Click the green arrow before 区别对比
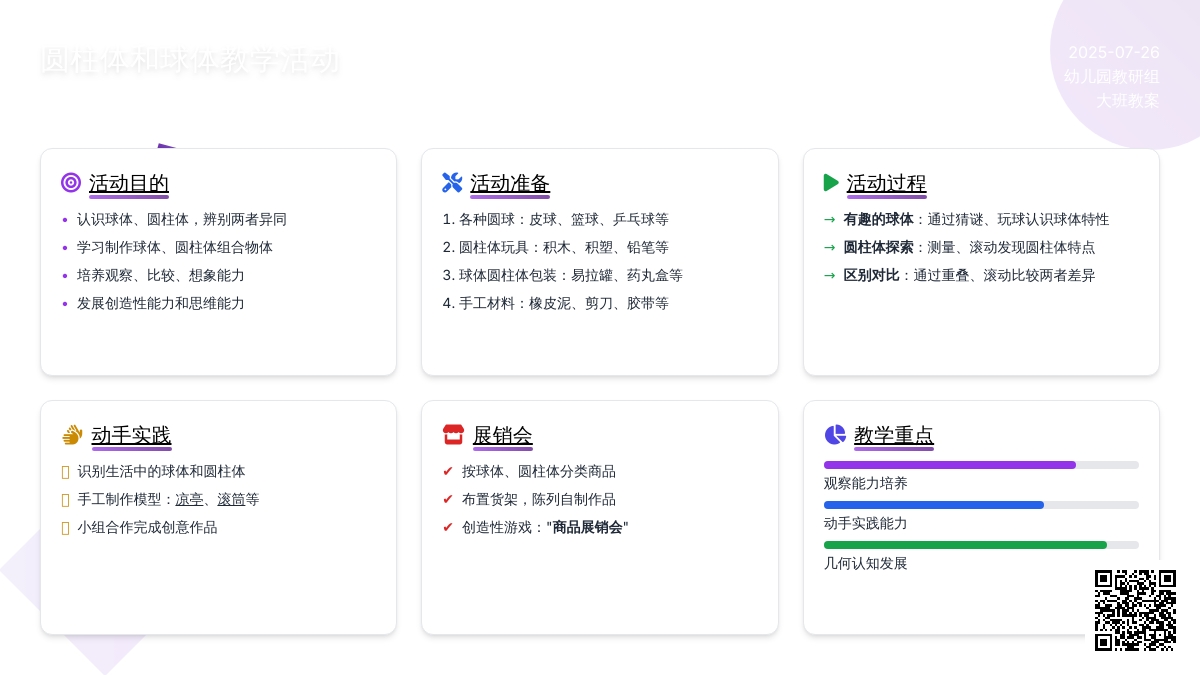The image size is (1200, 675). [x=829, y=275]
